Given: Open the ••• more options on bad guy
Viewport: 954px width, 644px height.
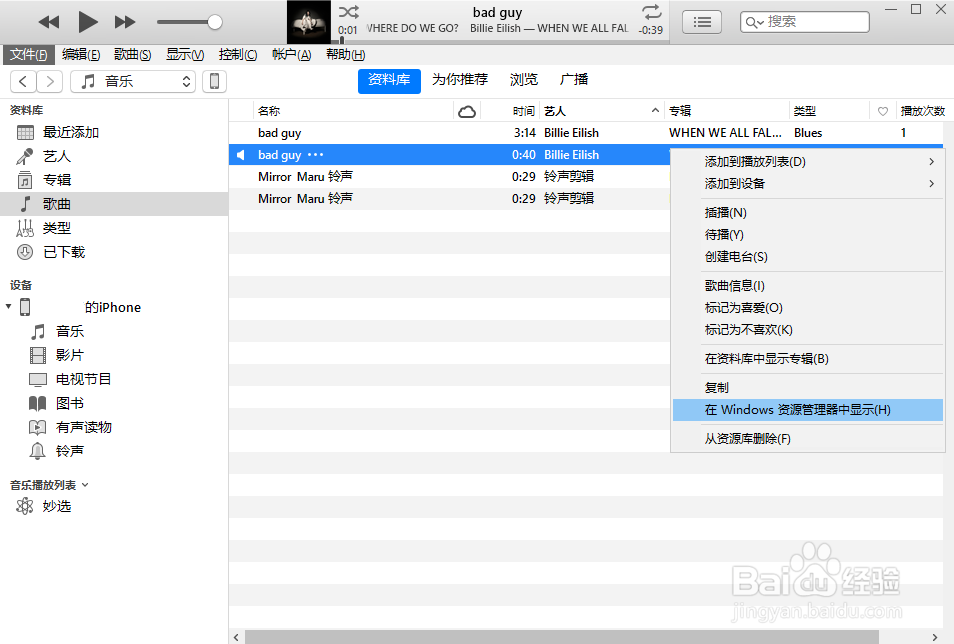Looking at the screenshot, I should [315, 155].
